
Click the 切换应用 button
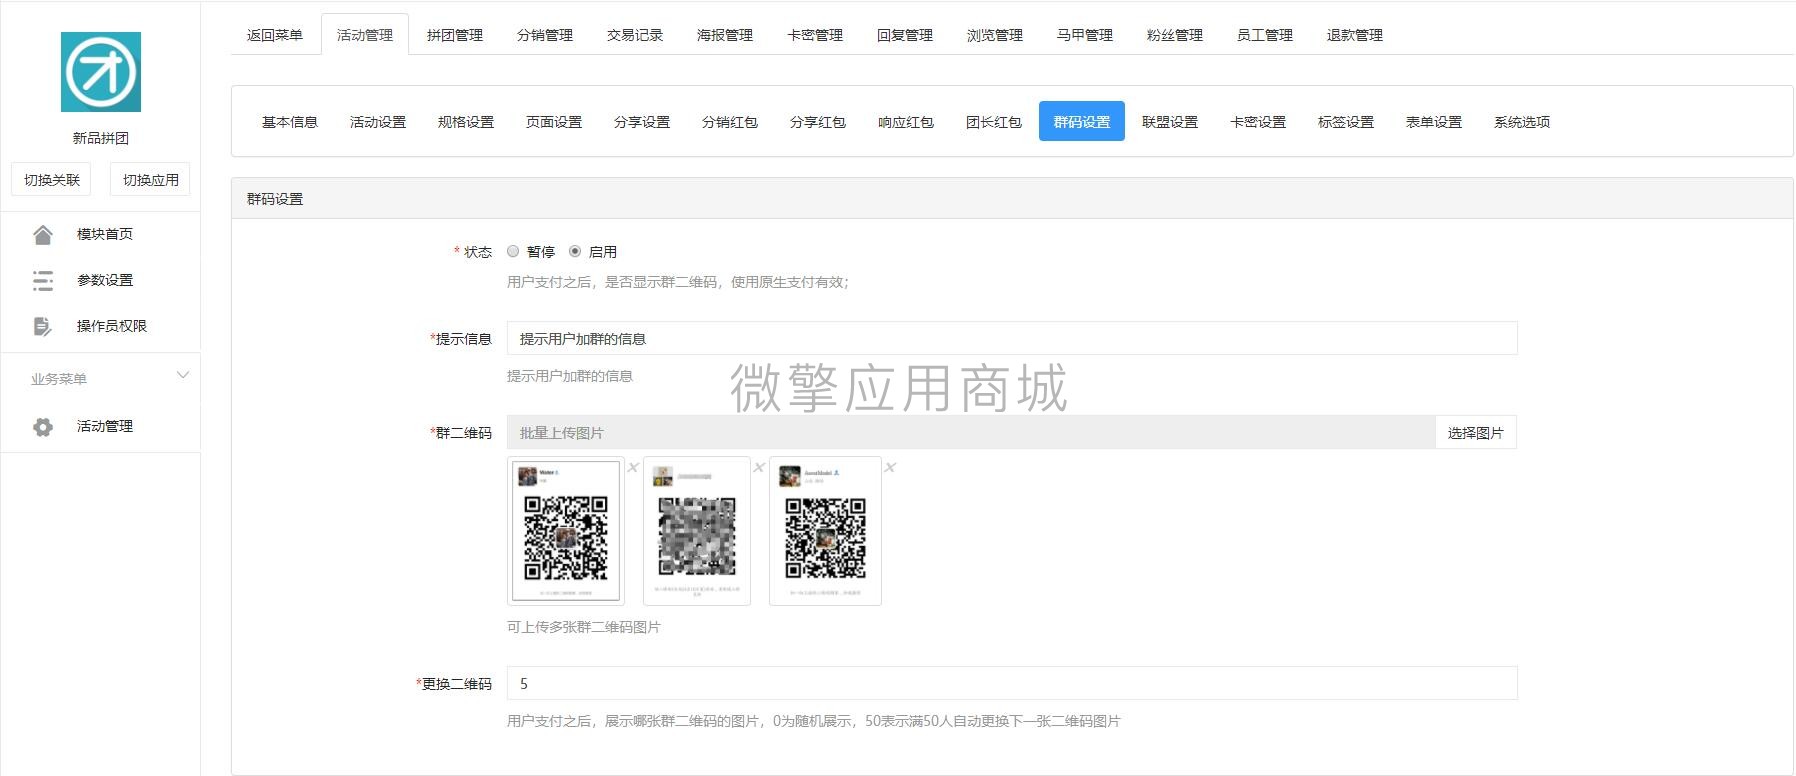pyautogui.click(x=151, y=180)
